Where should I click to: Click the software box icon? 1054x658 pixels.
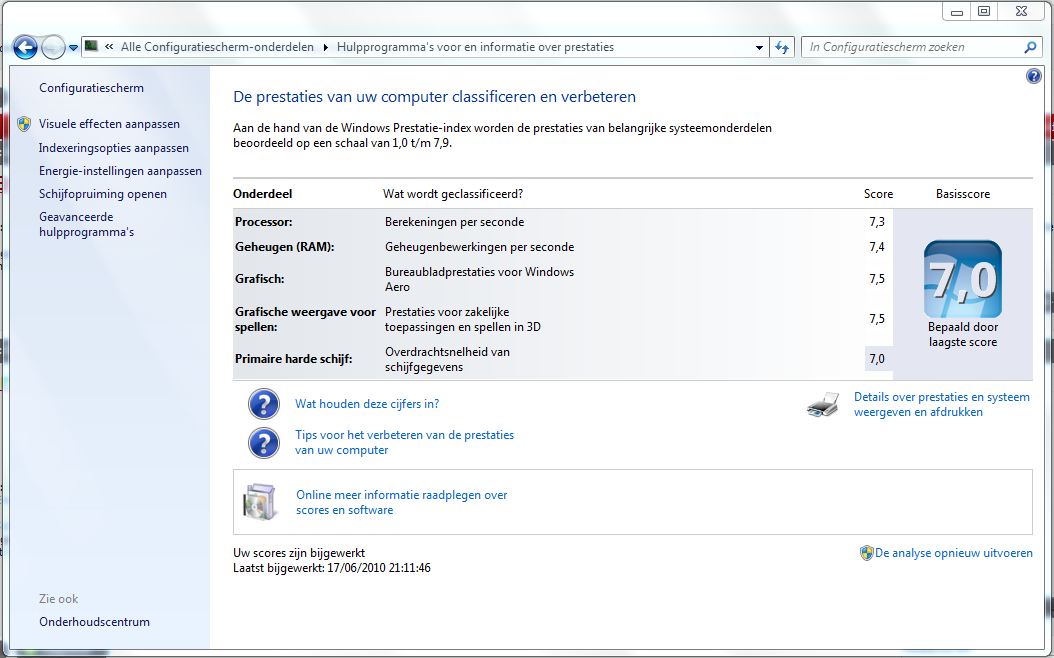click(259, 501)
